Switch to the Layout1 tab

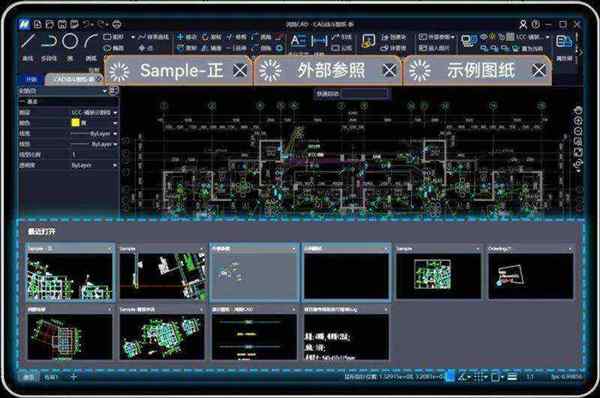point(52,377)
